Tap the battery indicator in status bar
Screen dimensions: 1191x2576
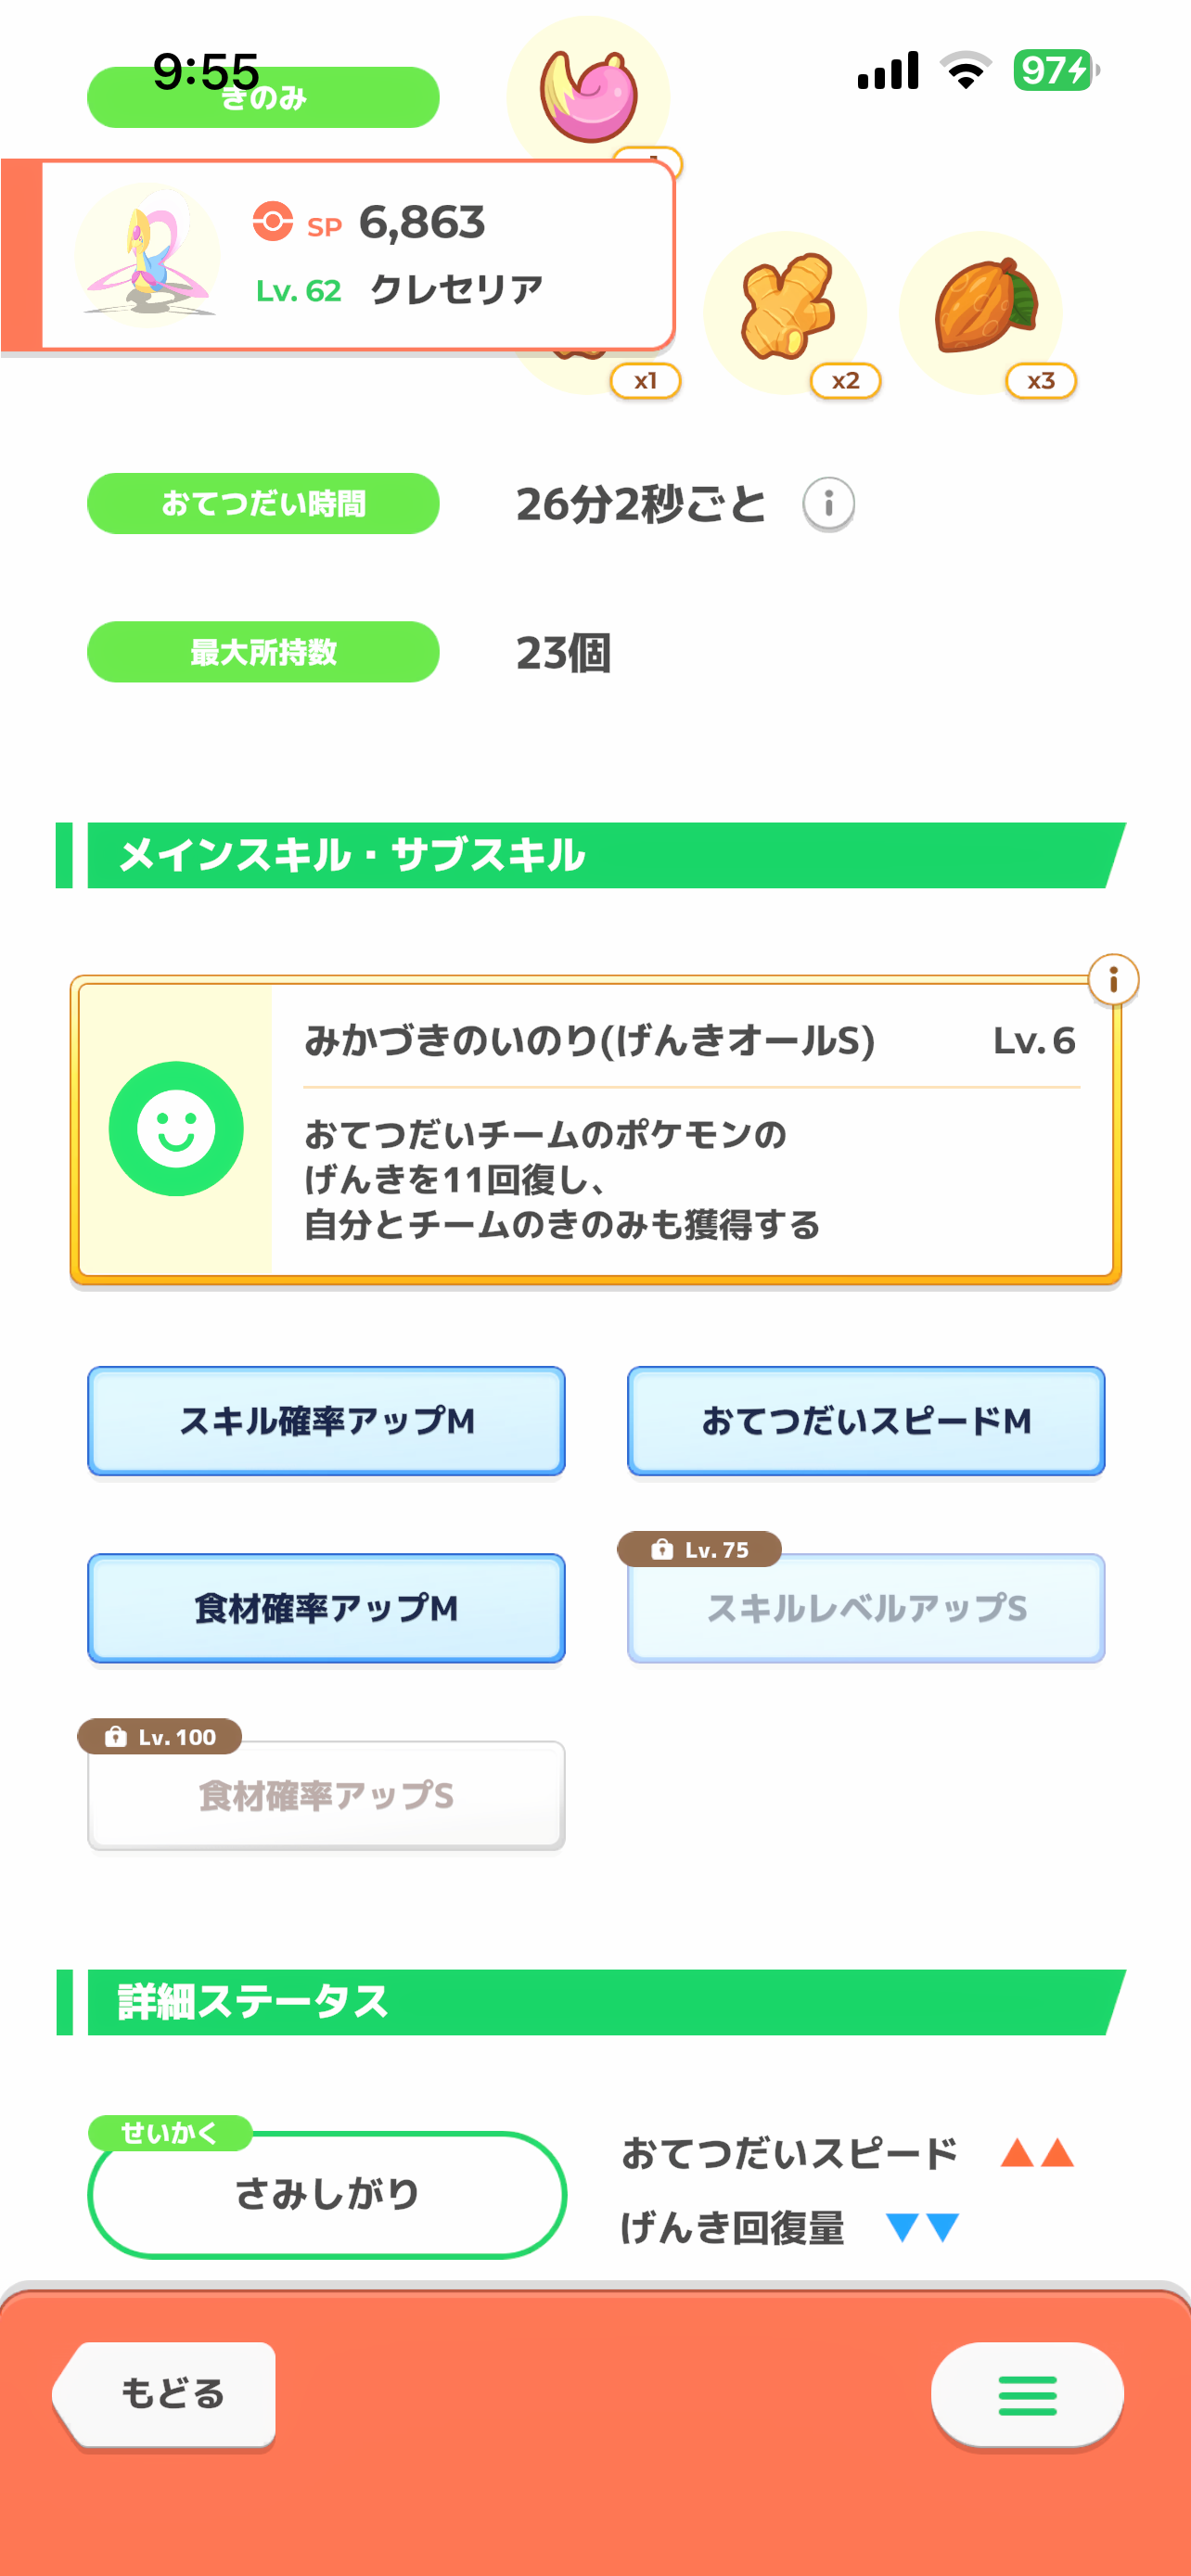[x=1055, y=70]
